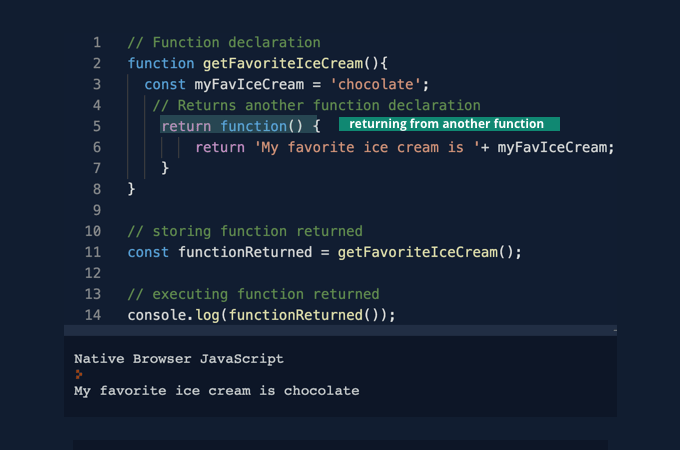Click line number 11 in the gutter
The width and height of the screenshot is (680, 450).
[93, 252]
